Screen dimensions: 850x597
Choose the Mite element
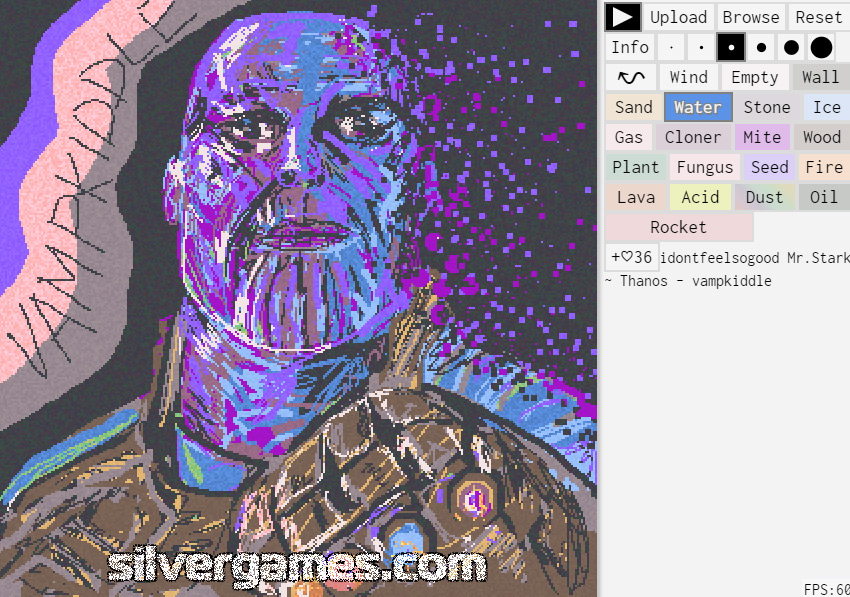pos(762,137)
